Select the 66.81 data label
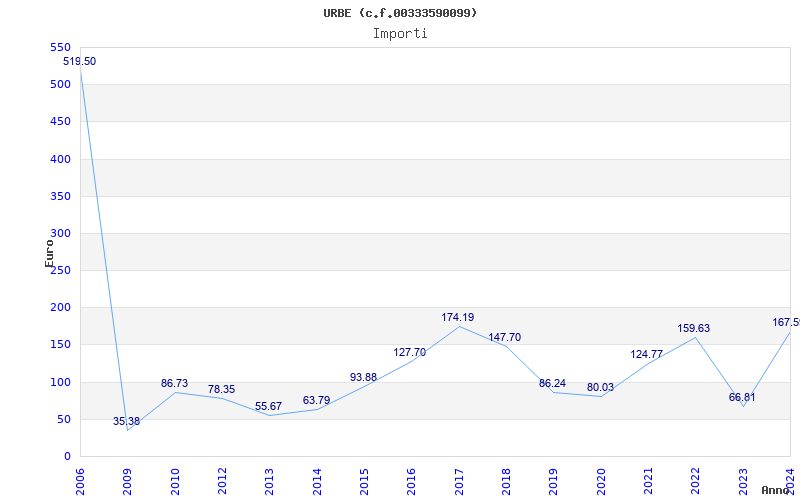The image size is (800, 500). click(x=742, y=397)
